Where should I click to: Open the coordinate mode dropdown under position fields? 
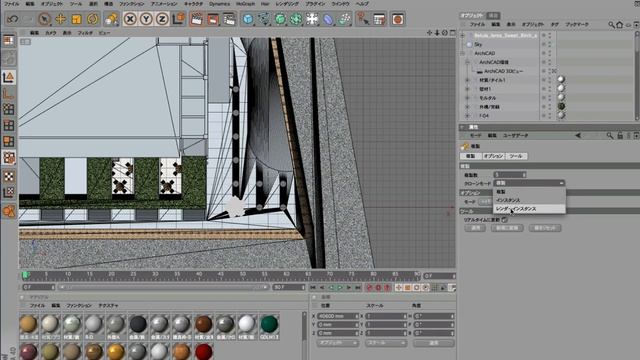point(338,343)
